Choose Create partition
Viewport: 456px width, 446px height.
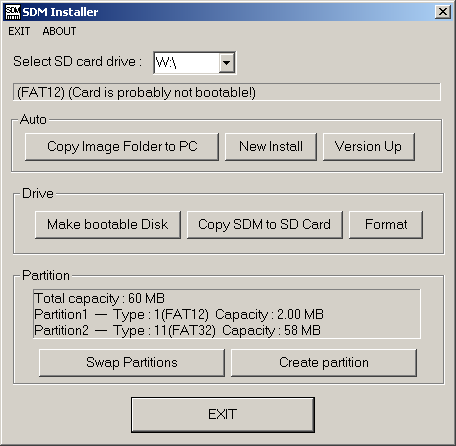[x=324, y=363]
